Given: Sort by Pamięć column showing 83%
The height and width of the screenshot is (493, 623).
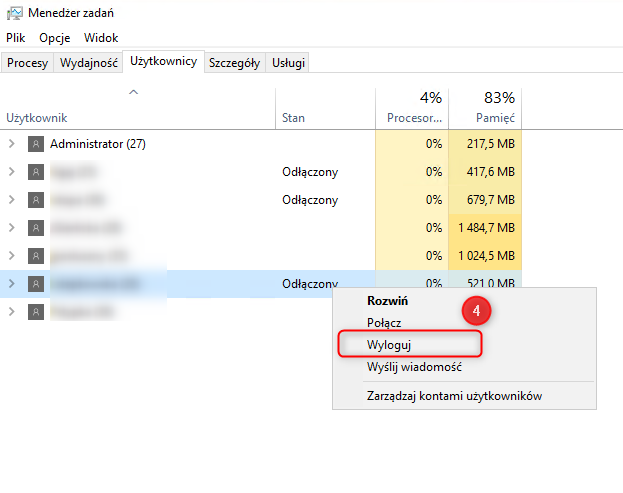Looking at the screenshot, I should [485, 108].
